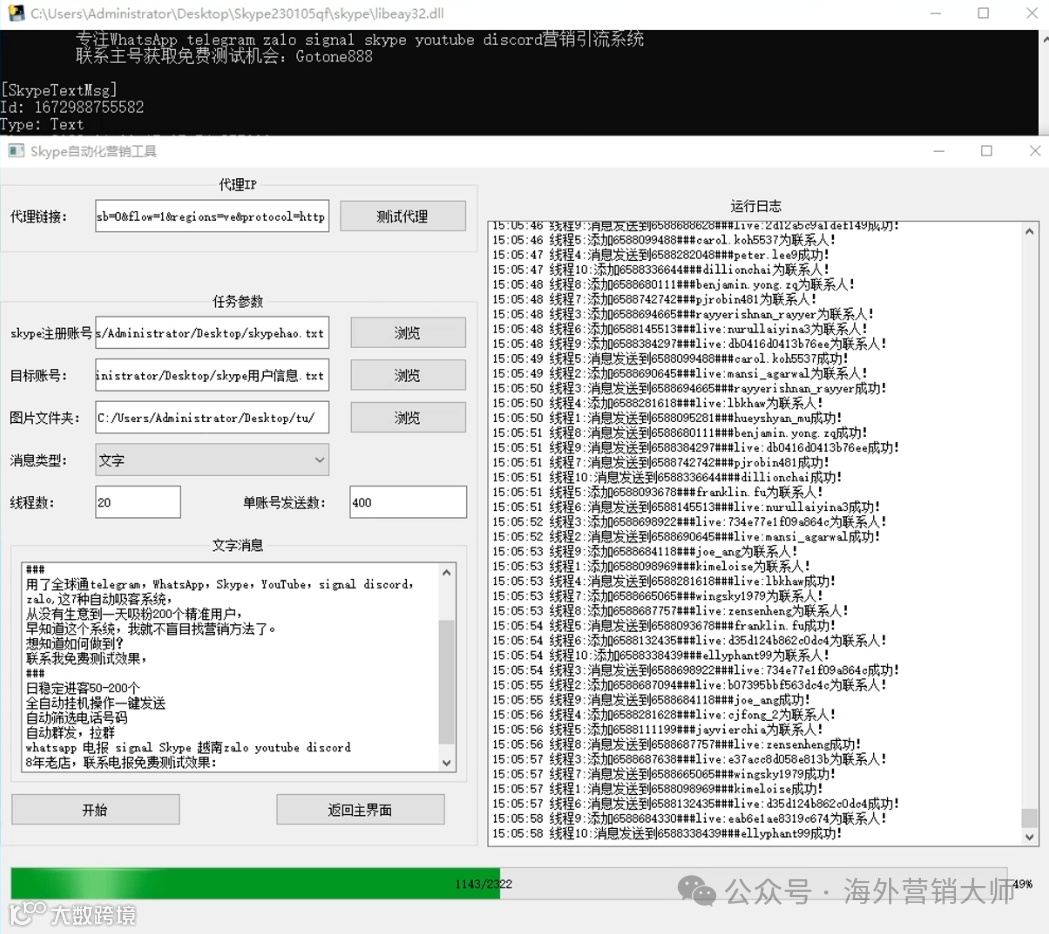The height and width of the screenshot is (934, 1049).
Task: Focus the skype注册账号 path field
Action: click(212, 333)
